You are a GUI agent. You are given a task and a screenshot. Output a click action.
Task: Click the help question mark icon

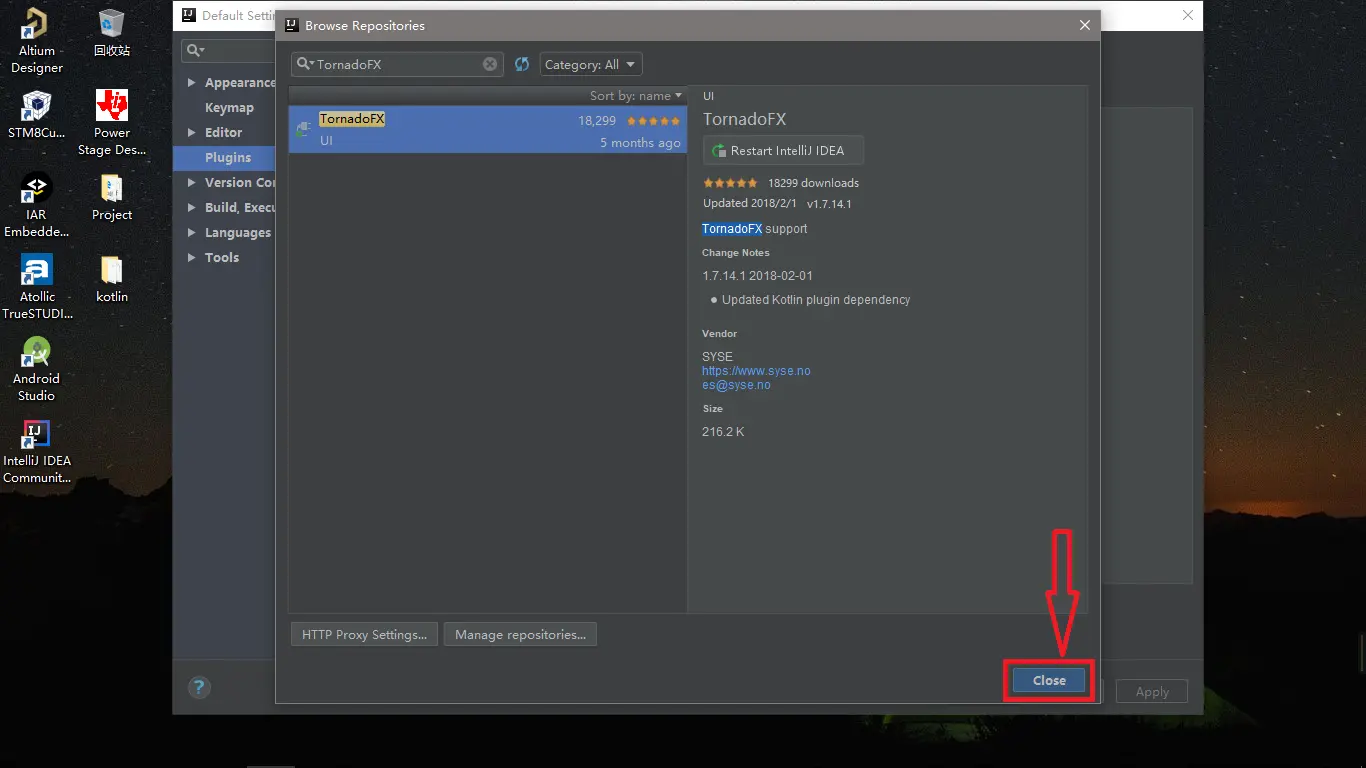pyautogui.click(x=199, y=687)
